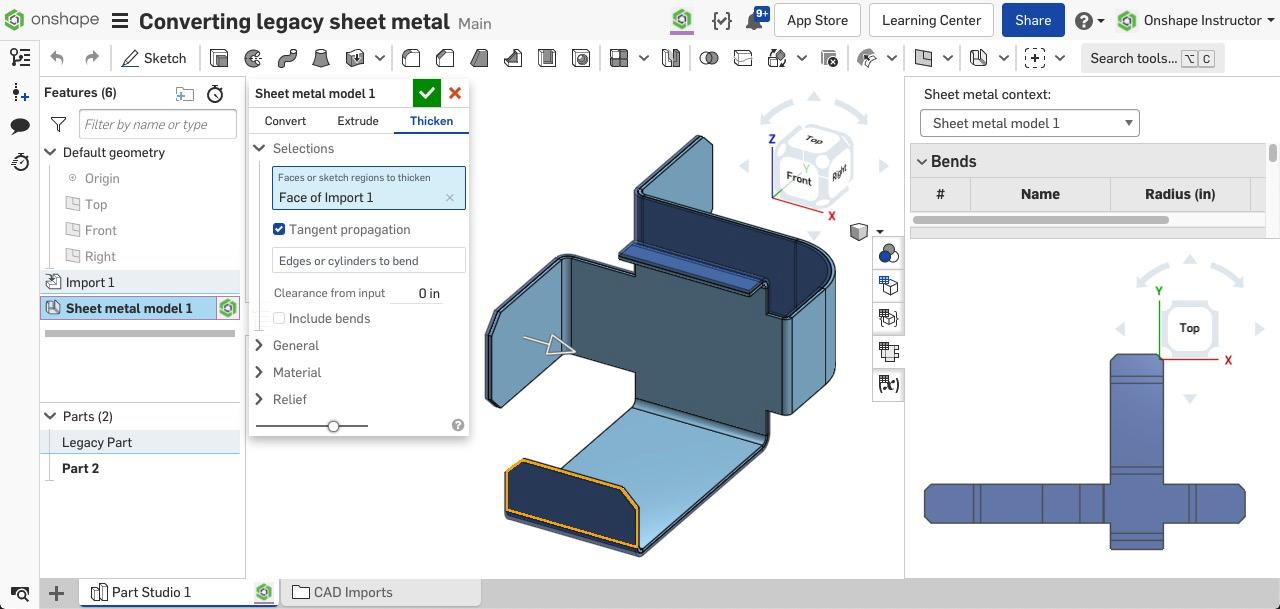Open the Sketch tool

click(x=154, y=58)
